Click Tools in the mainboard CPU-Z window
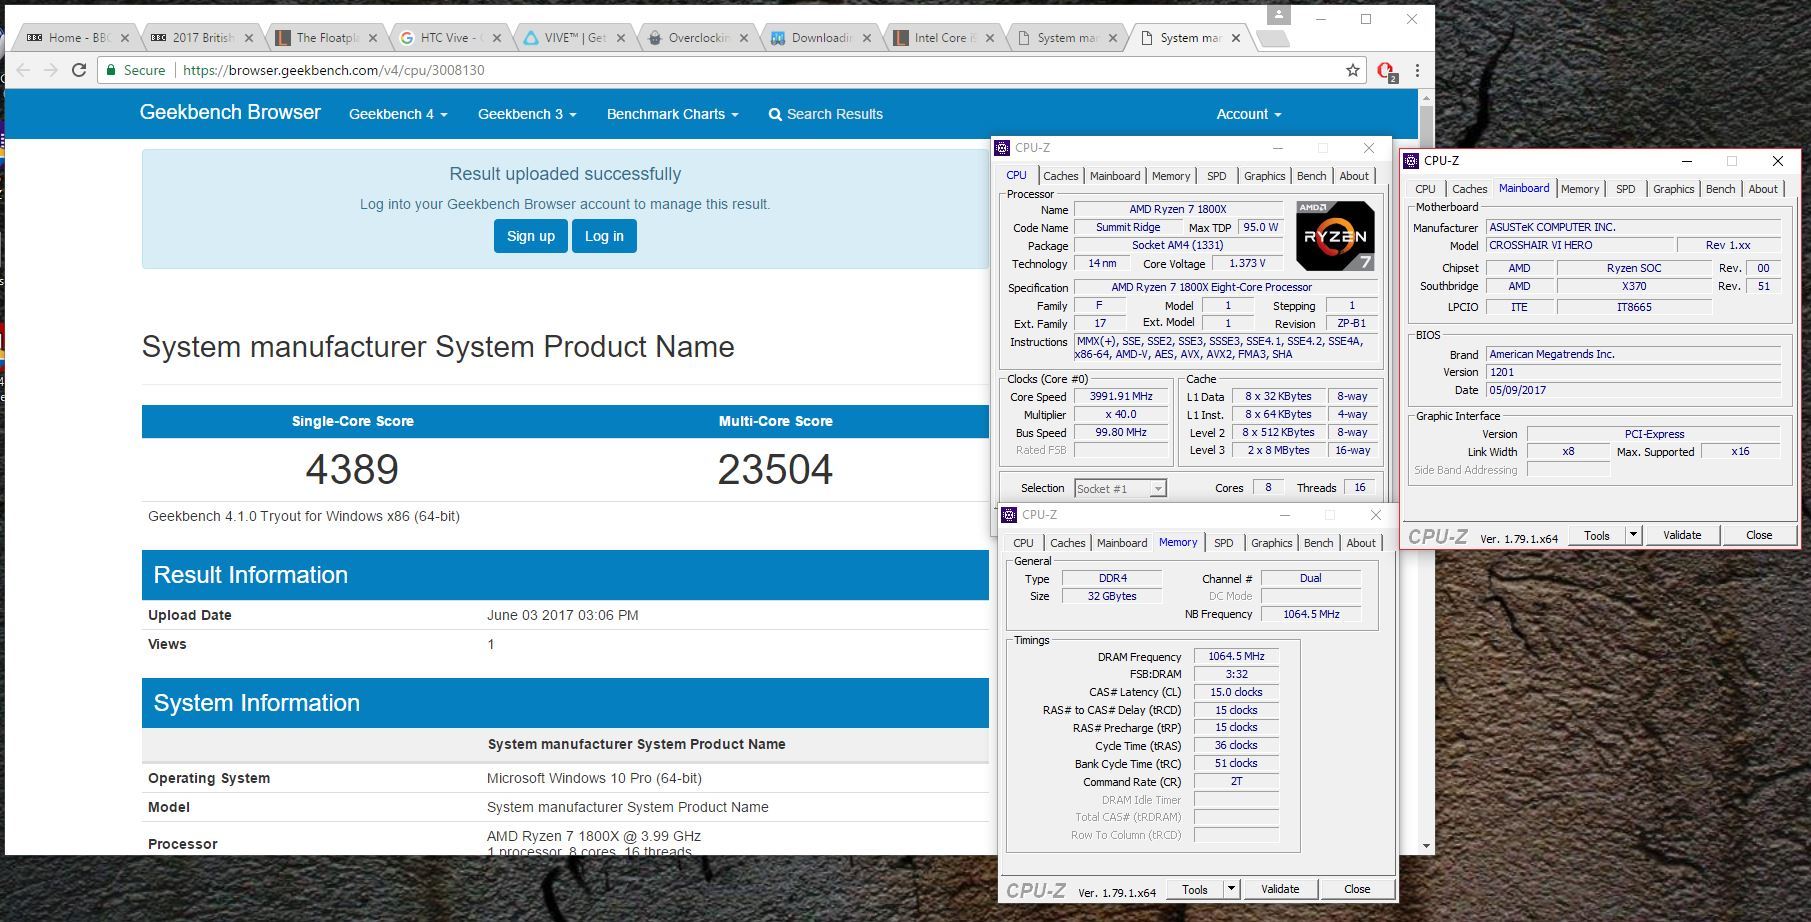 [1597, 535]
